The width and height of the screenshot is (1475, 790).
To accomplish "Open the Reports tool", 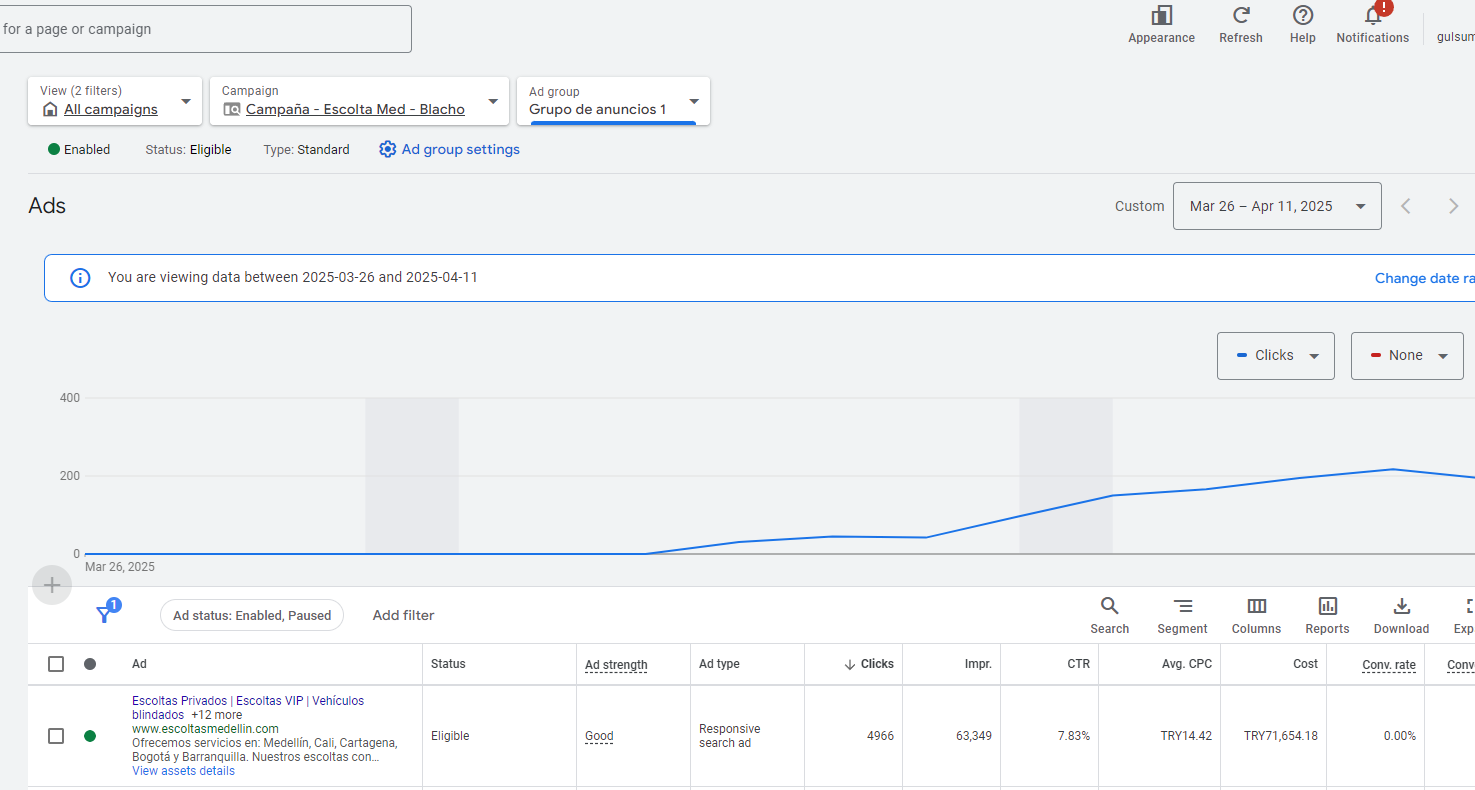I will pyautogui.click(x=1327, y=615).
